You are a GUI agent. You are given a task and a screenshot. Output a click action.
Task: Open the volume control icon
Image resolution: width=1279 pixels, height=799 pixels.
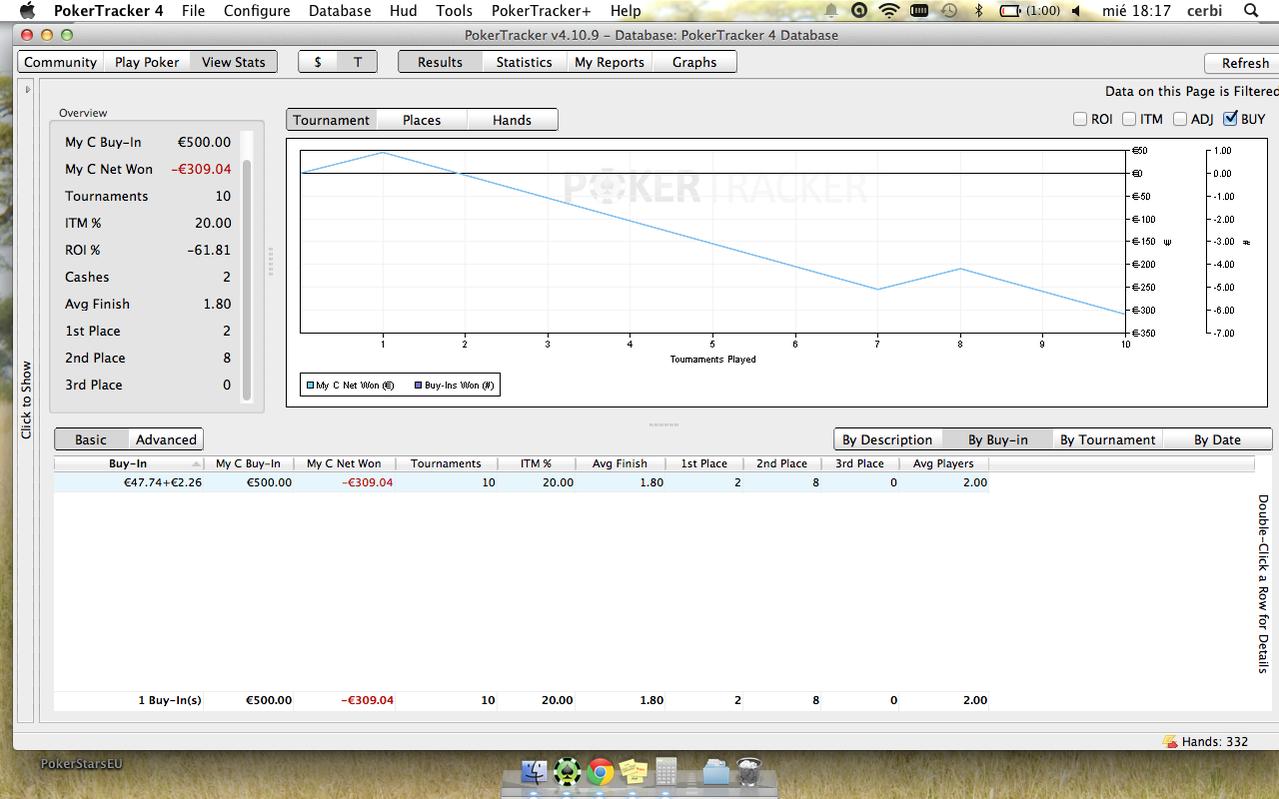pos(1078,10)
